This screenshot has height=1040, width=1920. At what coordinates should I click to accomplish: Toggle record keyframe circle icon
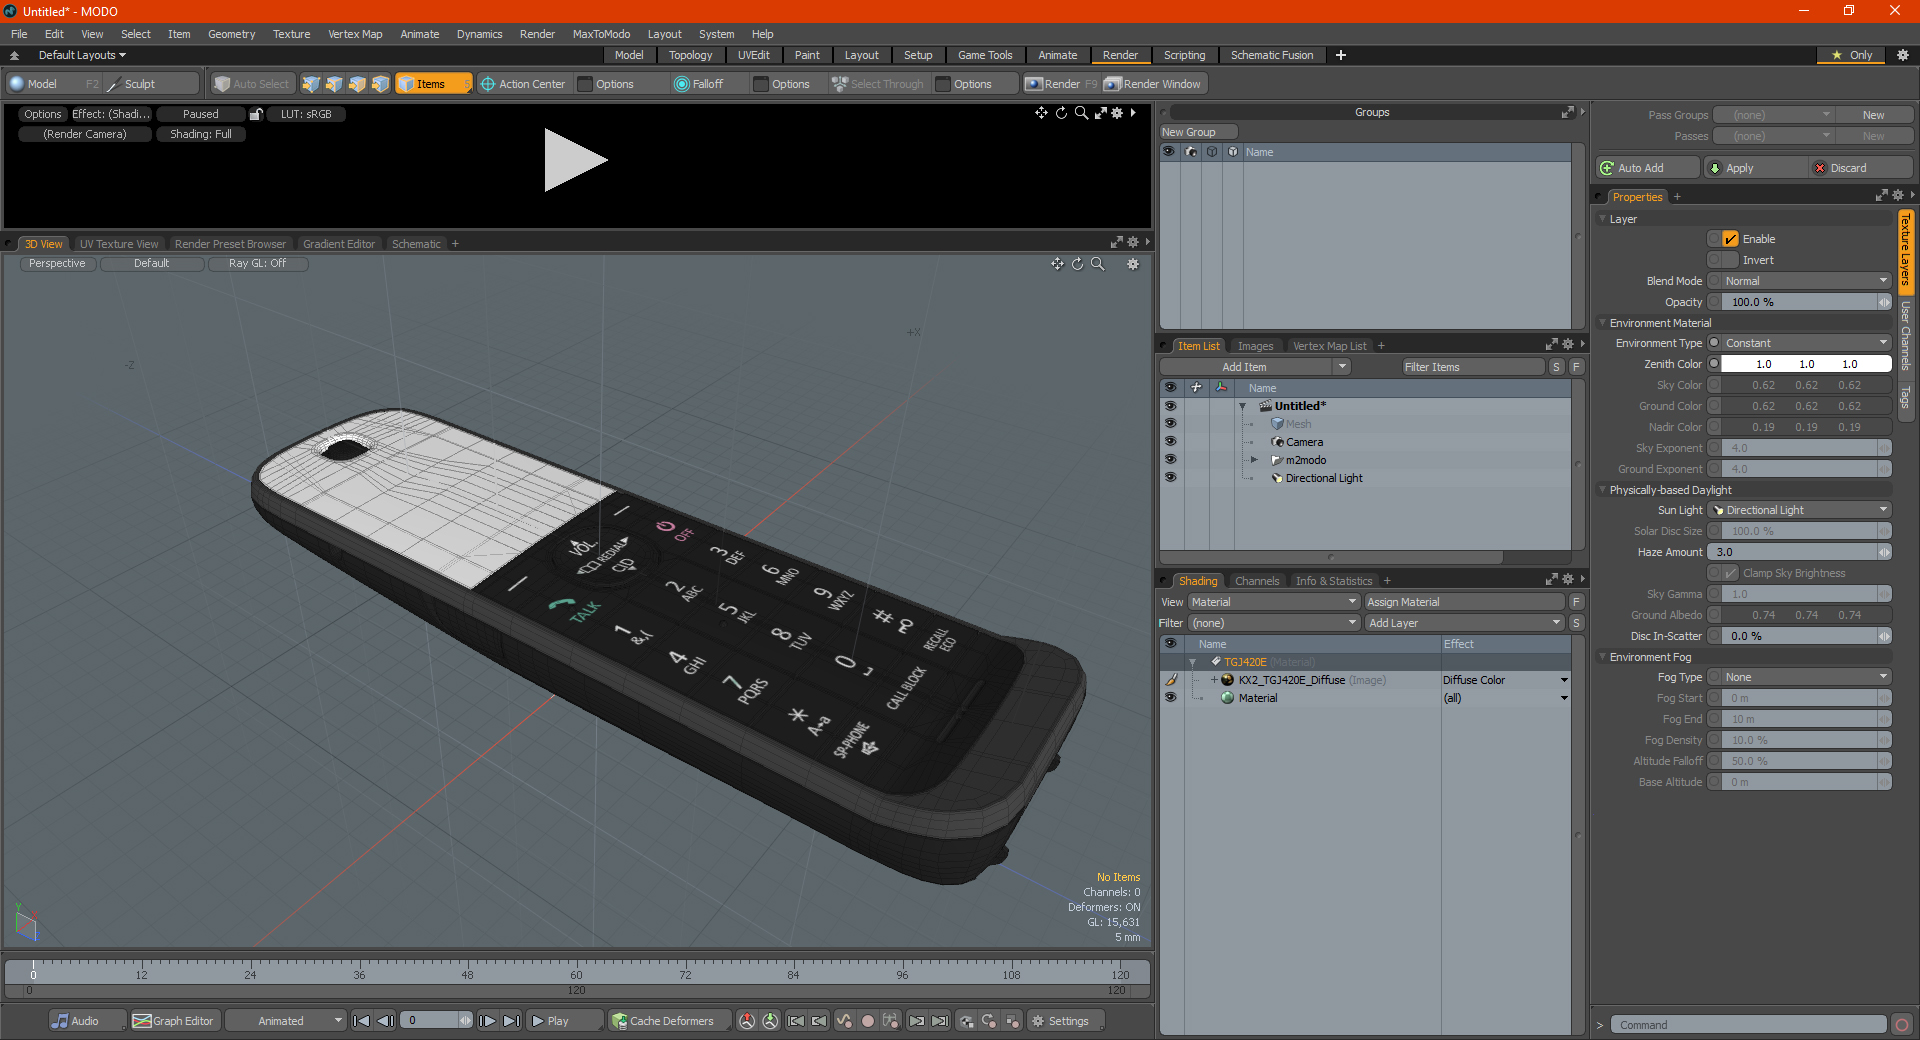pyautogui.click(x=868, y=1021)
